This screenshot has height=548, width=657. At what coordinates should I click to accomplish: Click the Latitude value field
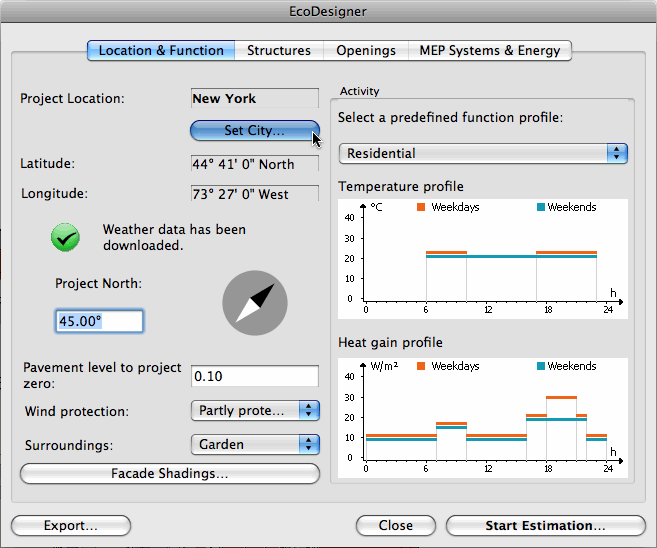(x=255, y=163)
